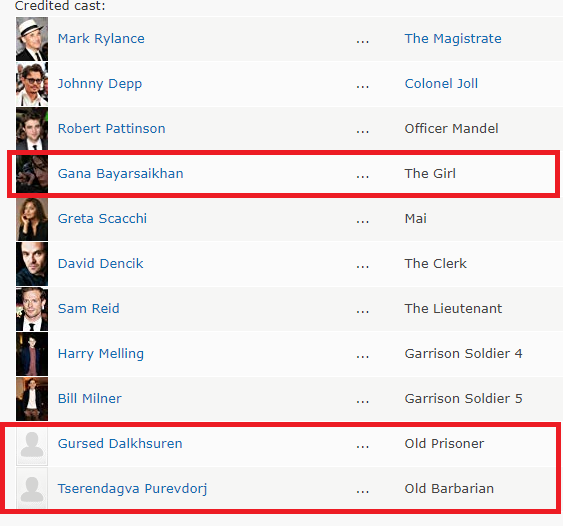The width and height of the screenshot is (563, 526).
Task: Click Mark Rylance's headshot thumbnail
Action: 32,39
